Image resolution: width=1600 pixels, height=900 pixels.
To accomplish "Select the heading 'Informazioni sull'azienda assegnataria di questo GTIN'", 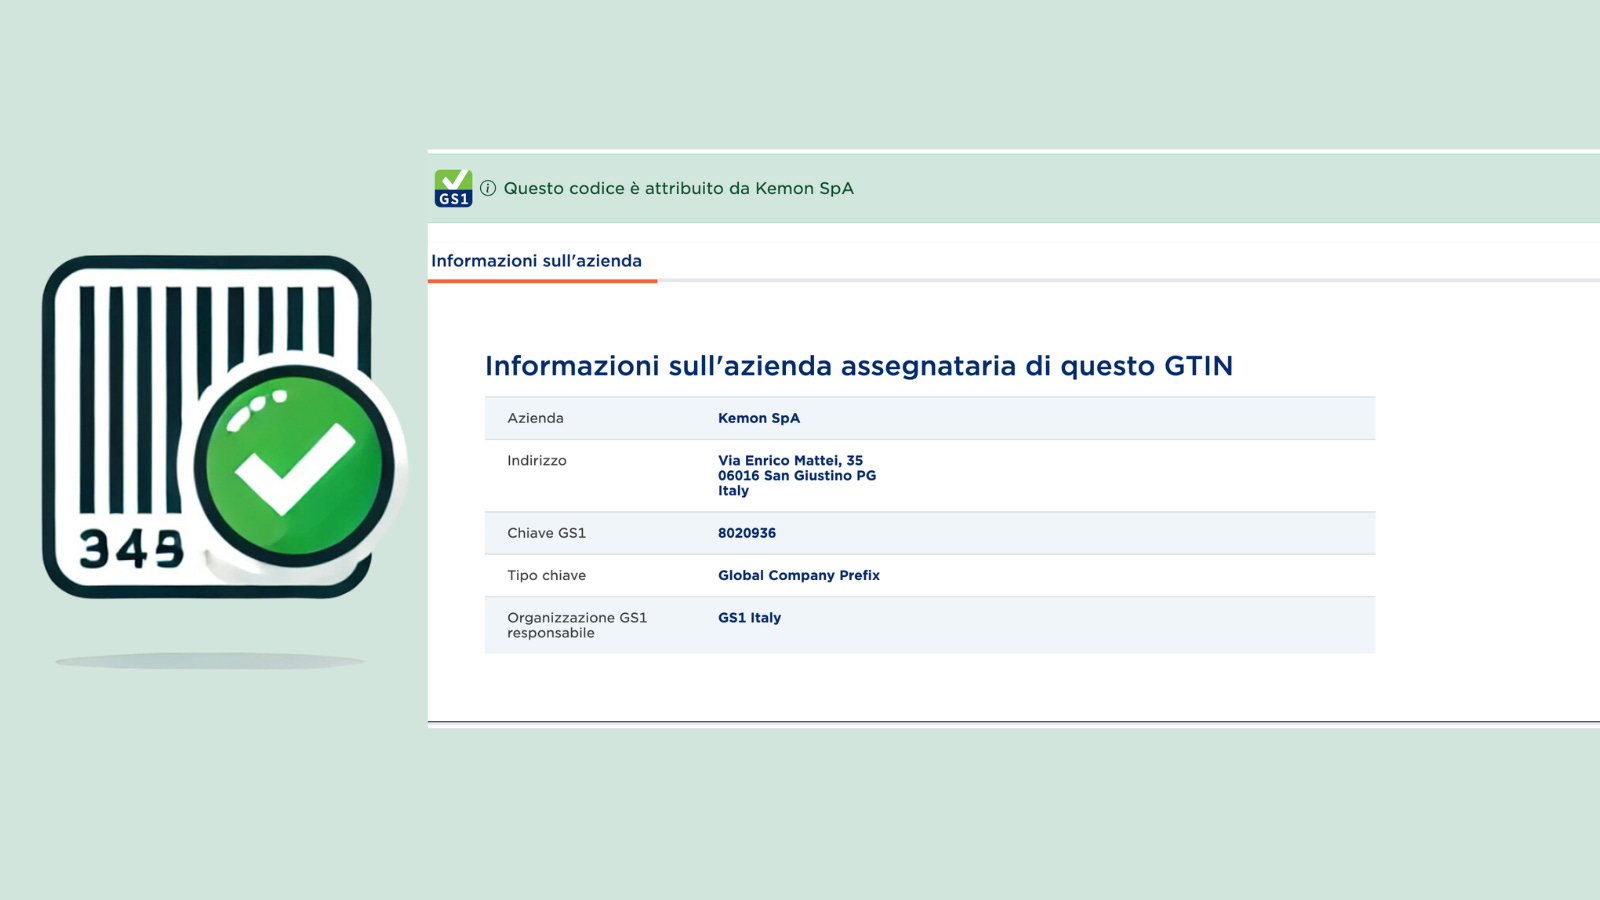I will point(859,366).
